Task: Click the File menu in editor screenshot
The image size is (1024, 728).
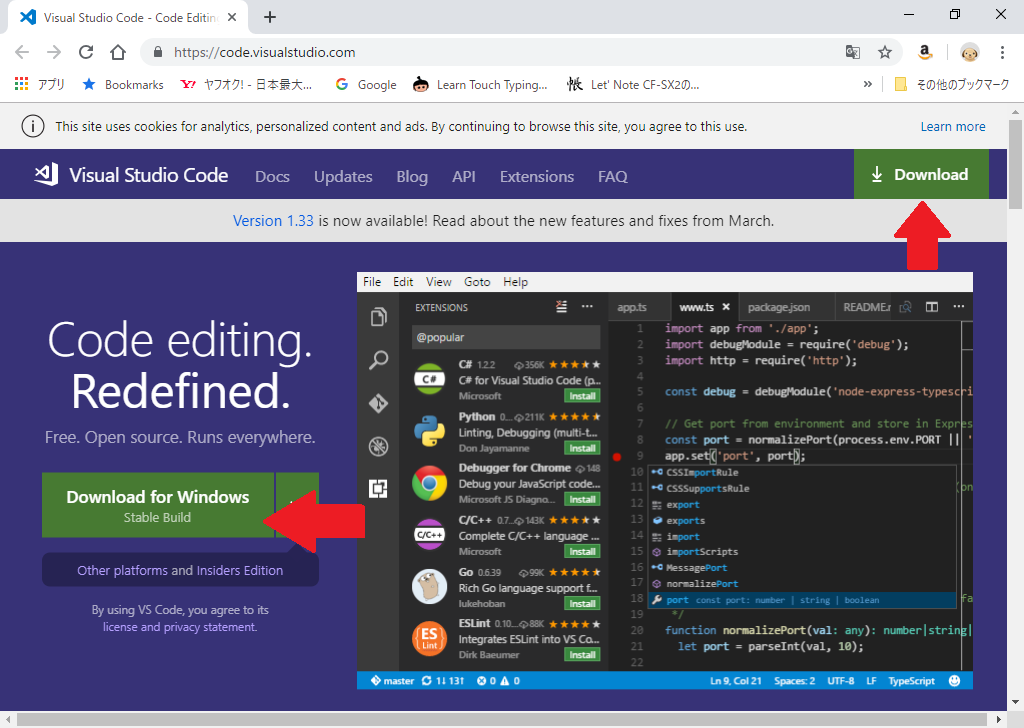Action: coord(372,281)
